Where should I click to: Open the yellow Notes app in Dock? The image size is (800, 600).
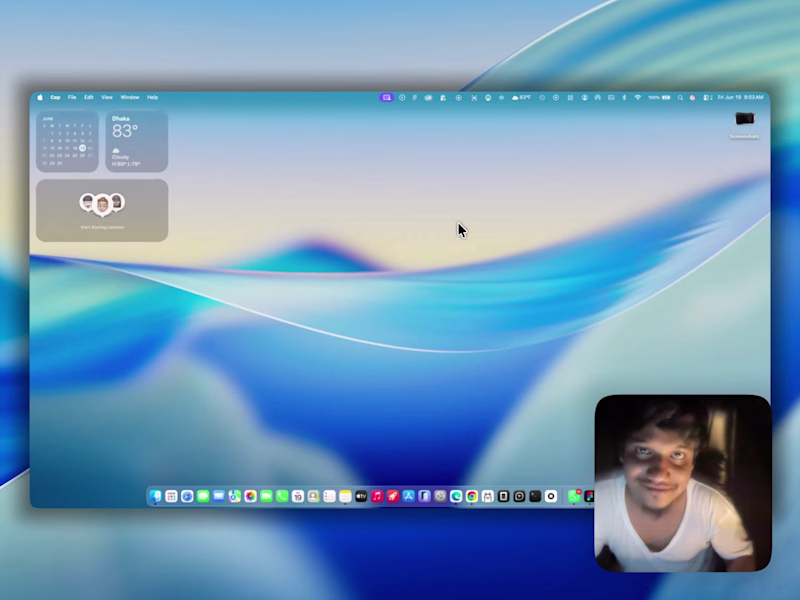click(x=345, y=496)
